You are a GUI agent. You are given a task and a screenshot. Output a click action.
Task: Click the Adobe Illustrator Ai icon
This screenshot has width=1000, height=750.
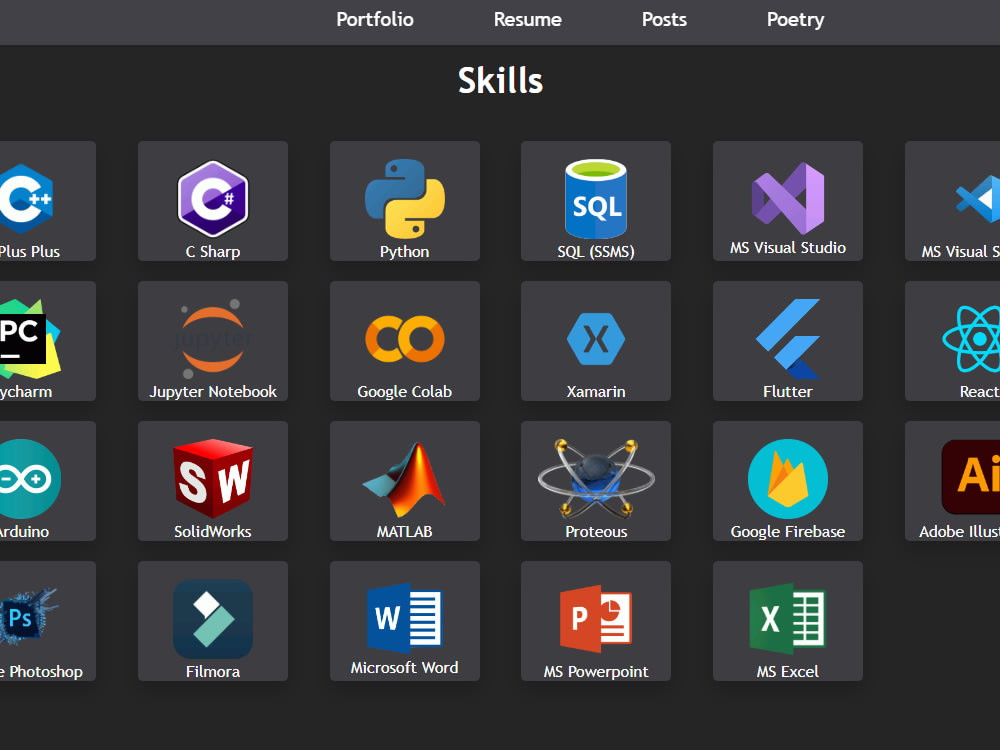click(x=971, y=477)
